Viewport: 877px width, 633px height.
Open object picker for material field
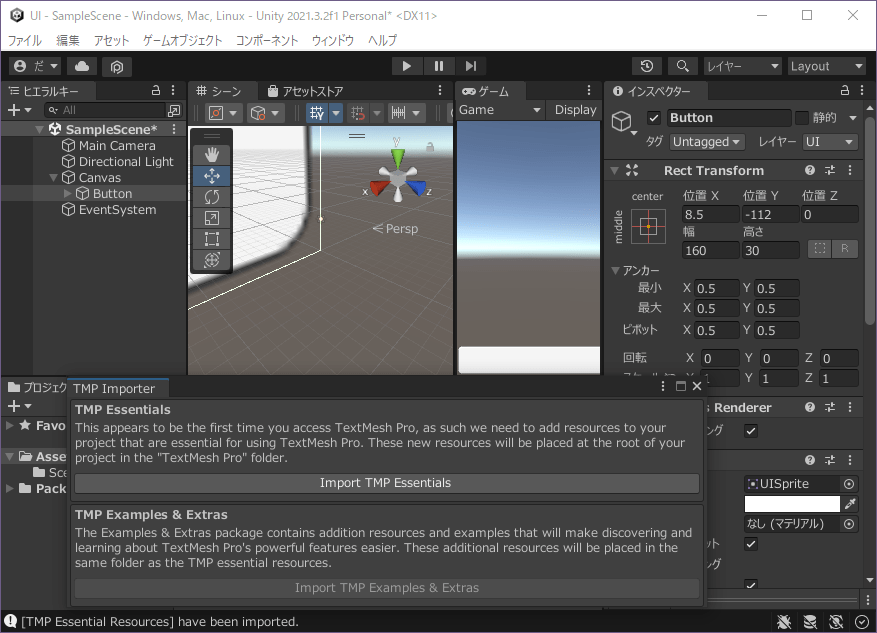(x=849, y=524)
